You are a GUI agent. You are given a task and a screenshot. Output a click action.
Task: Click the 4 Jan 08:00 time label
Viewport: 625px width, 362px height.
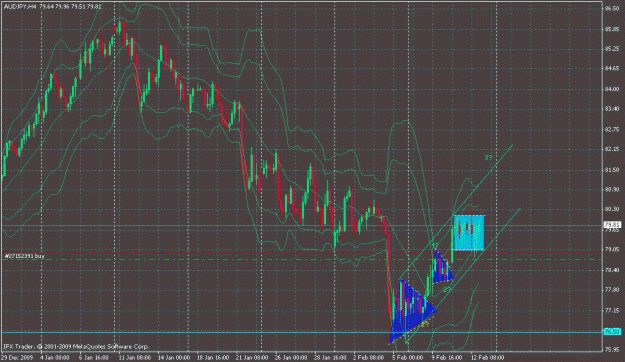[55, 358]
